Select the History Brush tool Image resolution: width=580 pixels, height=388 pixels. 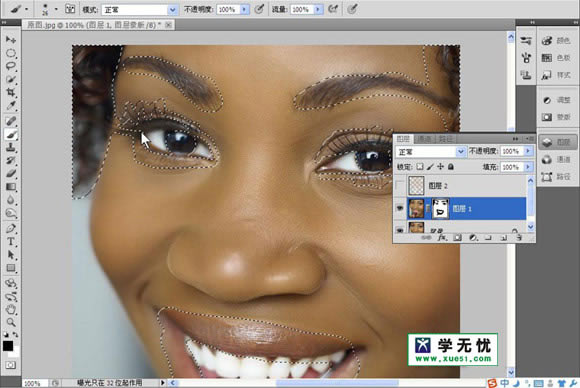[11, 161]
